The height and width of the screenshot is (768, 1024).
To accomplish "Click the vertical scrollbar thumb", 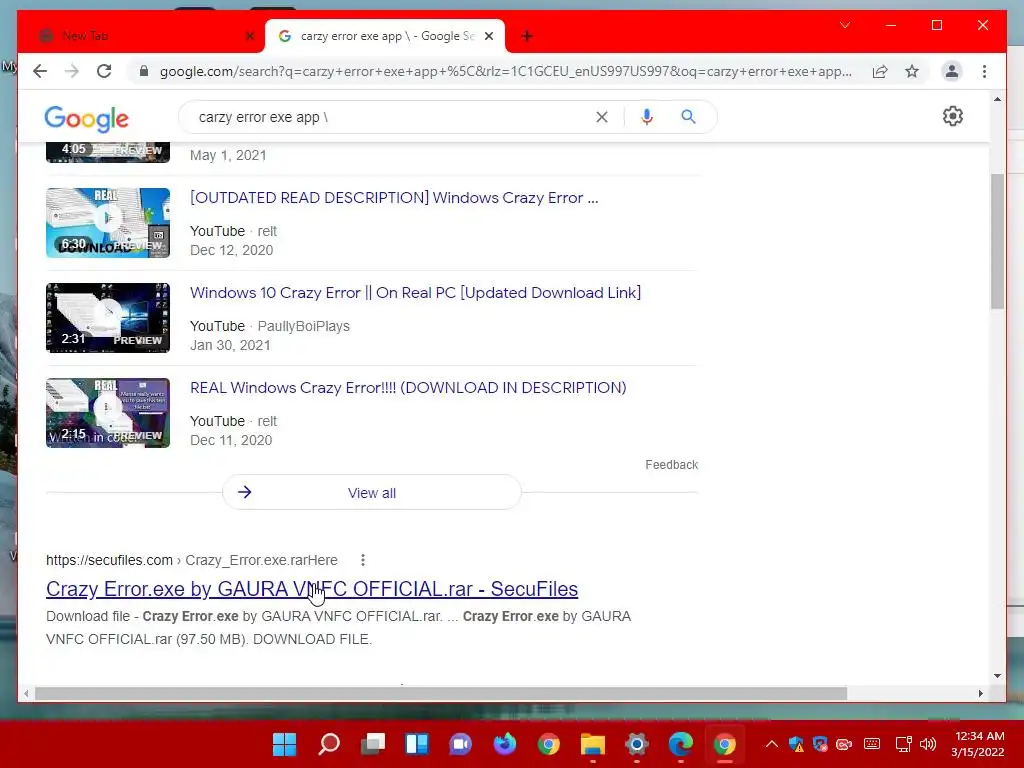I will 997,241.
